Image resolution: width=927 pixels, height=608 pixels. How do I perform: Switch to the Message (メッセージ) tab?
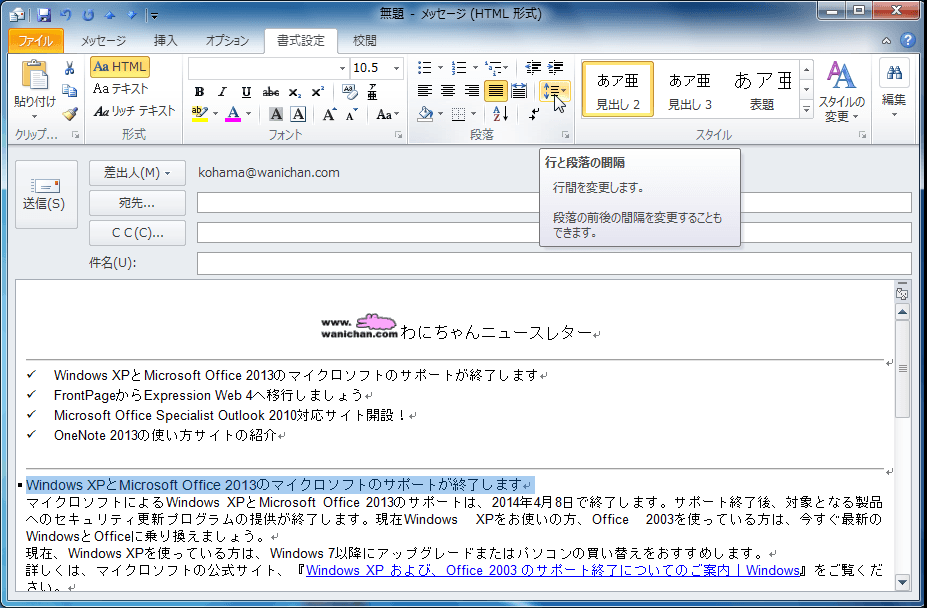103,40
